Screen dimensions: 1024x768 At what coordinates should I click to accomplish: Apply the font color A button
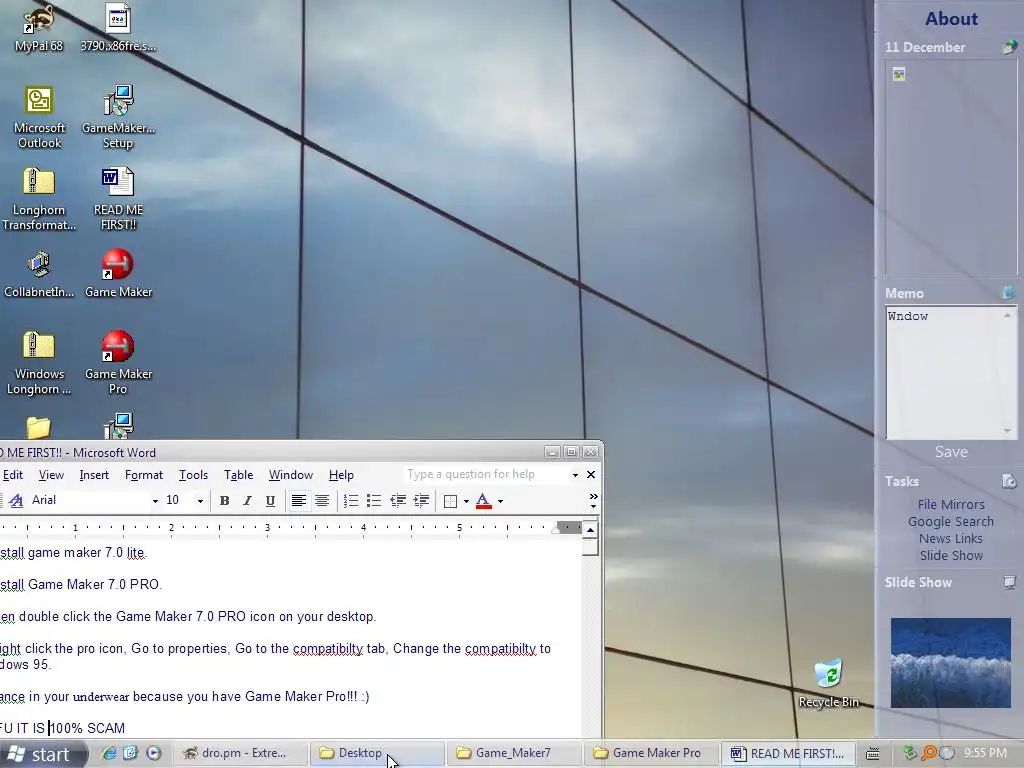coord(483,501)
